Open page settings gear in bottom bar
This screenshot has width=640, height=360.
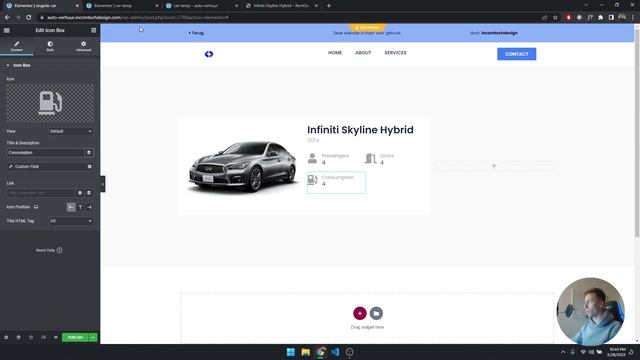(x=6, y=338)
